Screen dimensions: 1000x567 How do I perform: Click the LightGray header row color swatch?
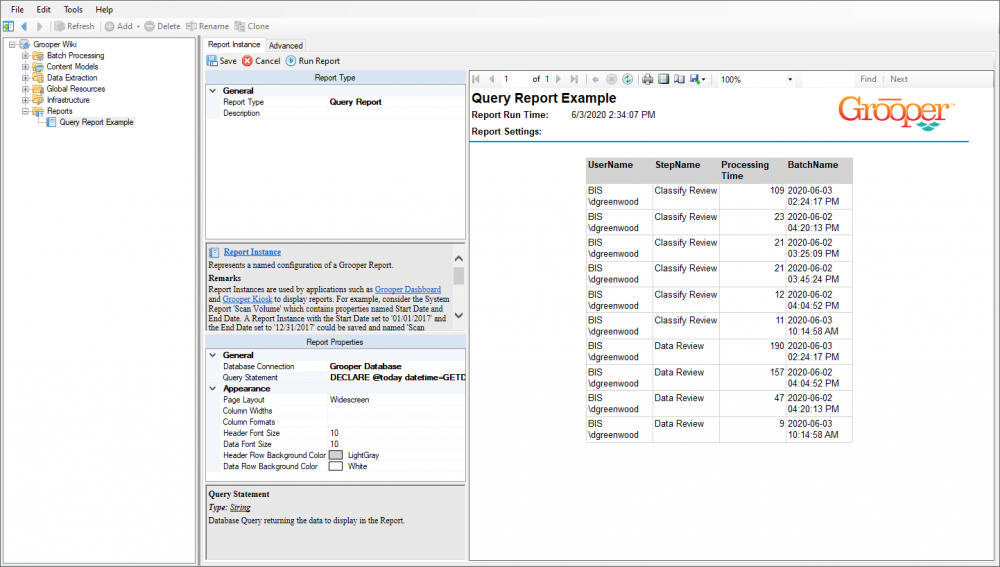pos(336,455)
